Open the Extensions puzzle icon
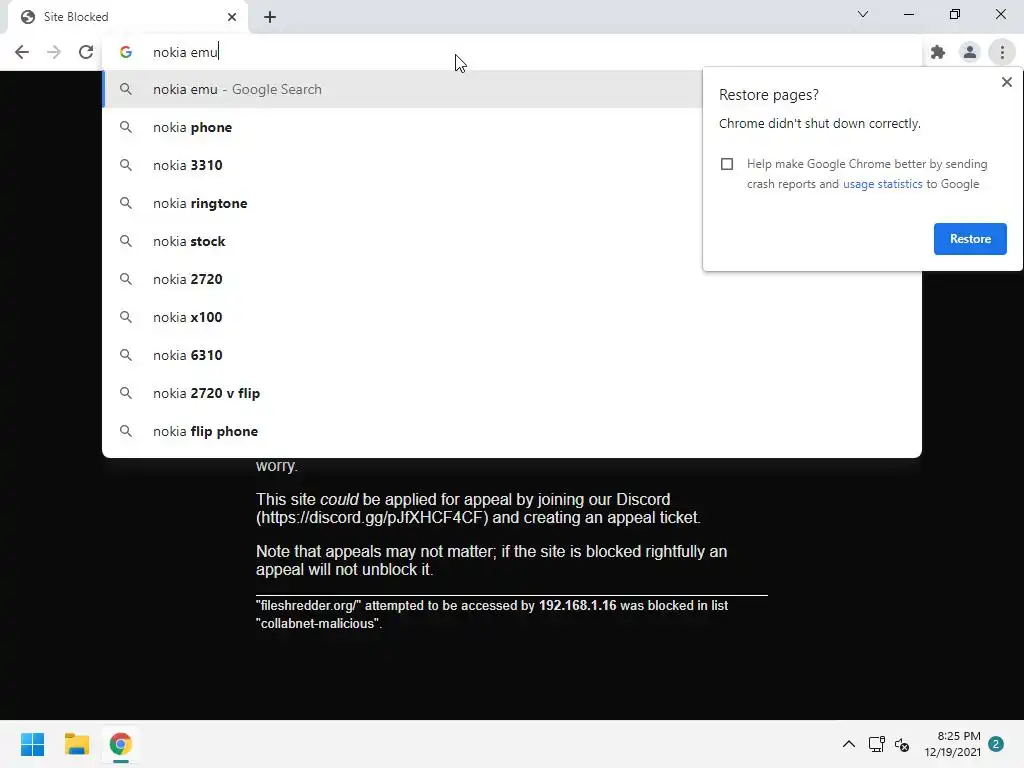Viewport: 1024px width, 768px height. [938, 52]
